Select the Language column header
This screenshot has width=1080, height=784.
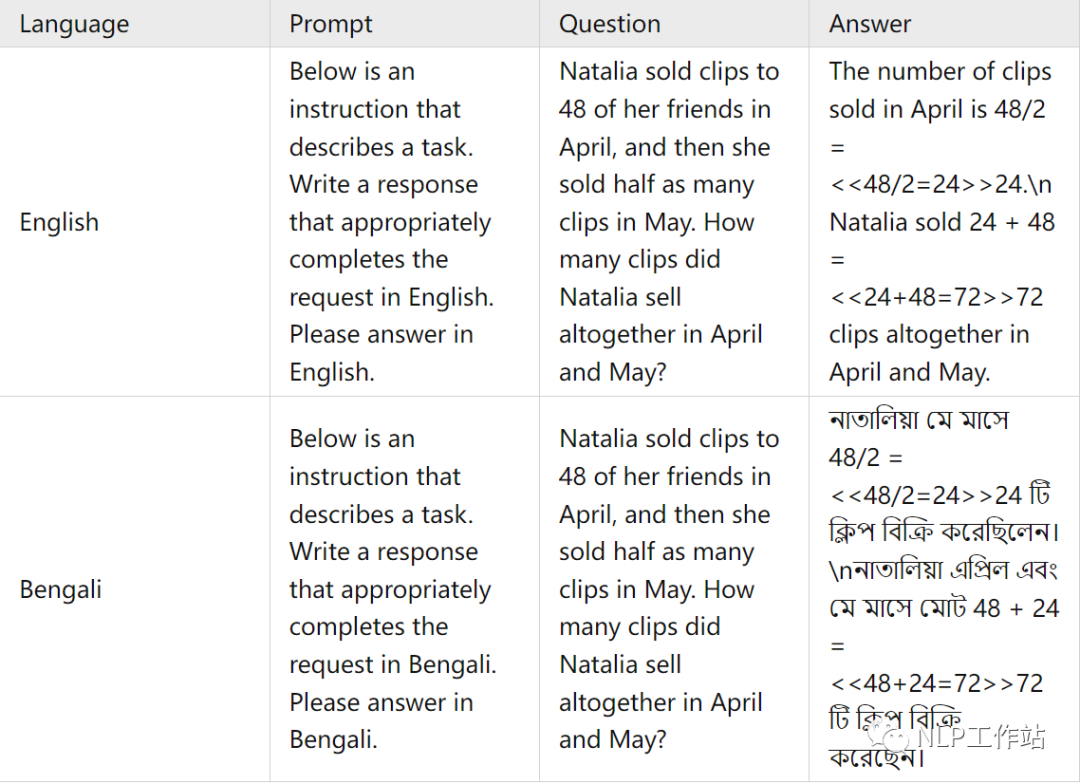tap(74, 24)
